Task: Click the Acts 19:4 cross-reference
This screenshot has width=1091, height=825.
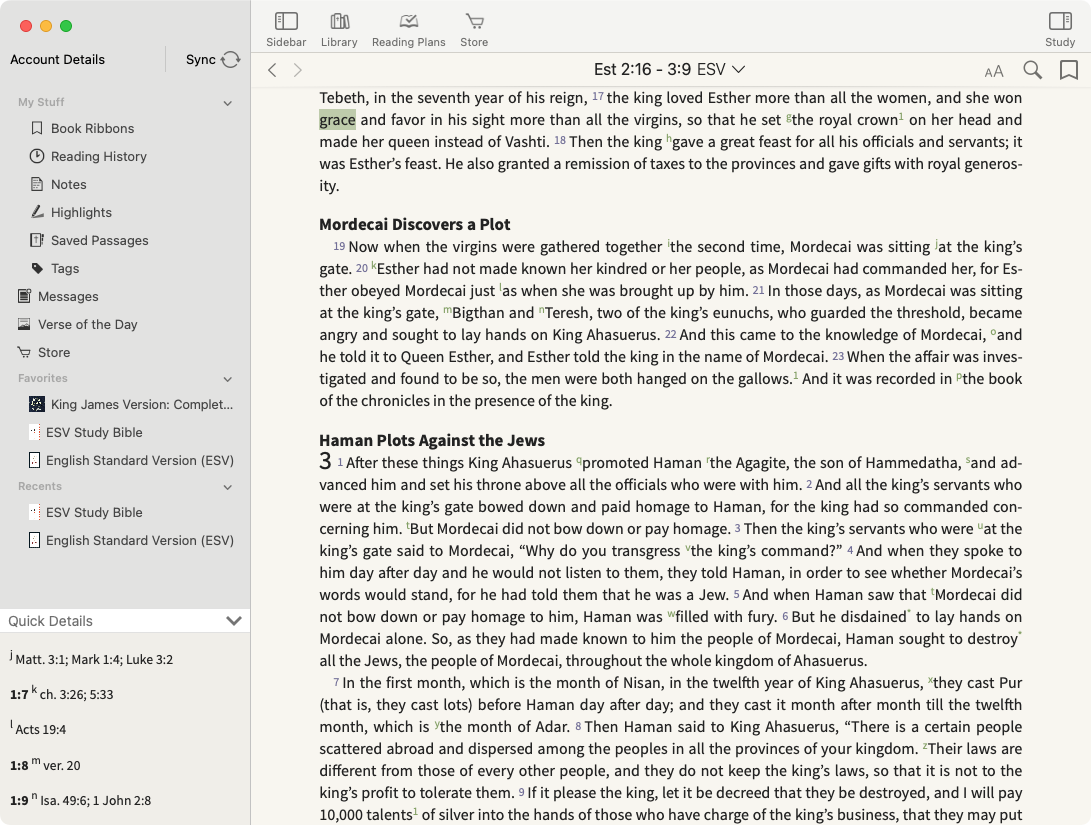Action: tap(40, 730)
